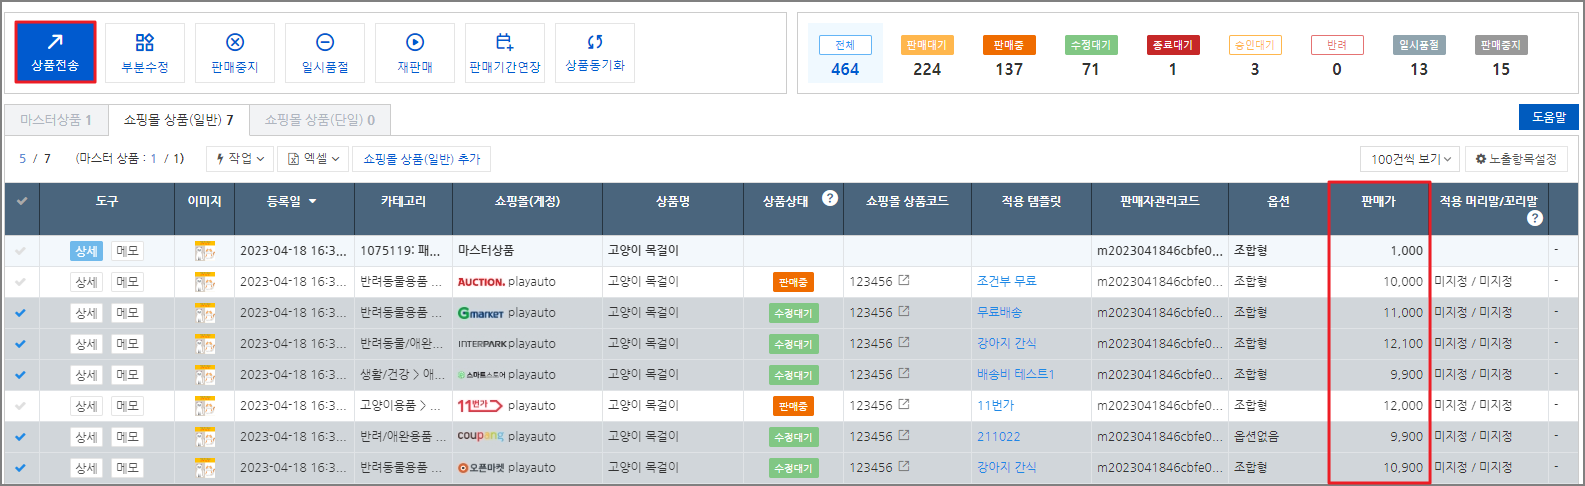Toggle the select-all checkbox in table header
This screenshot has height=486, width=1585.
(x=21, y=201)
